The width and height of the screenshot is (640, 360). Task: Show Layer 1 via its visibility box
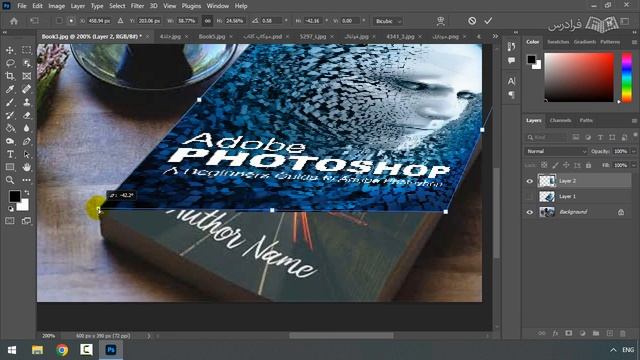coord(530,196)
